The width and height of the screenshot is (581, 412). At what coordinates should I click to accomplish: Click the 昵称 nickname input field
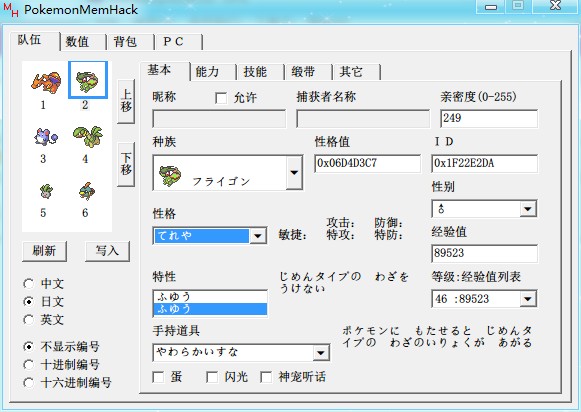(219, 119)
